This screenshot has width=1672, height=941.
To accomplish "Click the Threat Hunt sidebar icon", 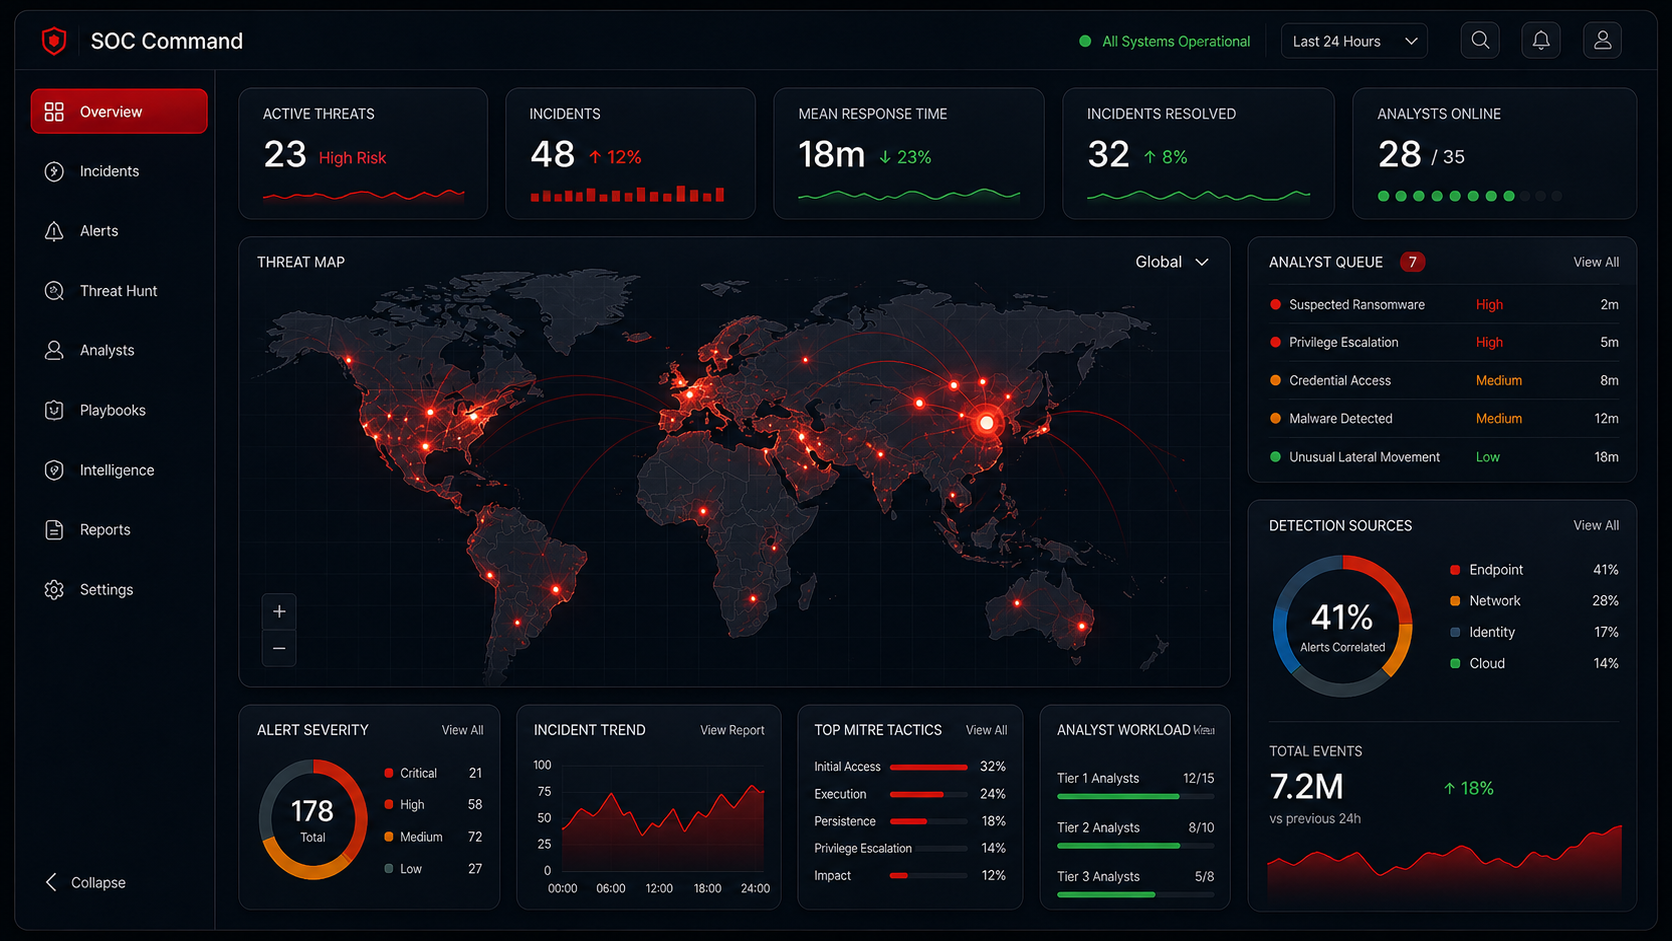I will [54, 291].
